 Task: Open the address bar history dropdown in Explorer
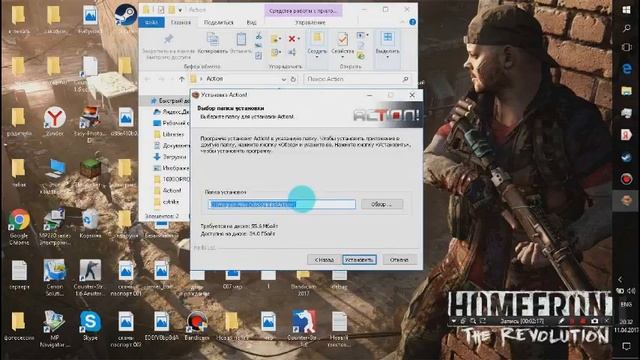(x=284, y=79)
